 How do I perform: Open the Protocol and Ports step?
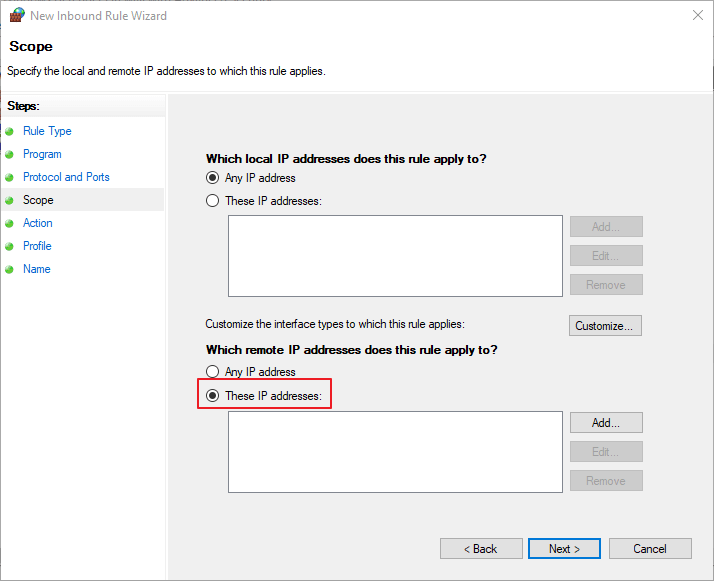(x=66, y=177)
